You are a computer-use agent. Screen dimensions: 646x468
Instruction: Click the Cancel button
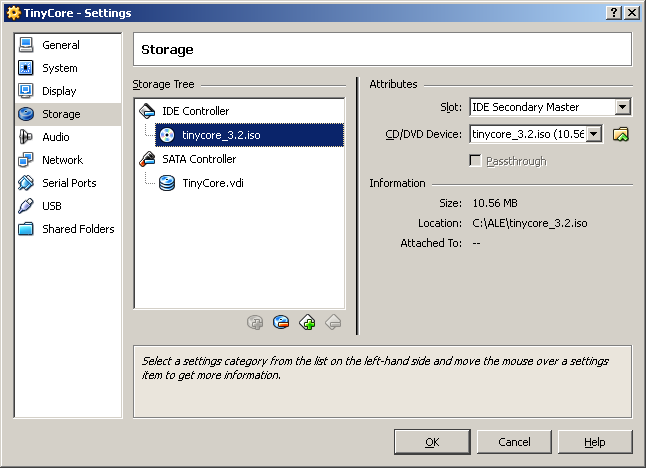tap(514, 442)
